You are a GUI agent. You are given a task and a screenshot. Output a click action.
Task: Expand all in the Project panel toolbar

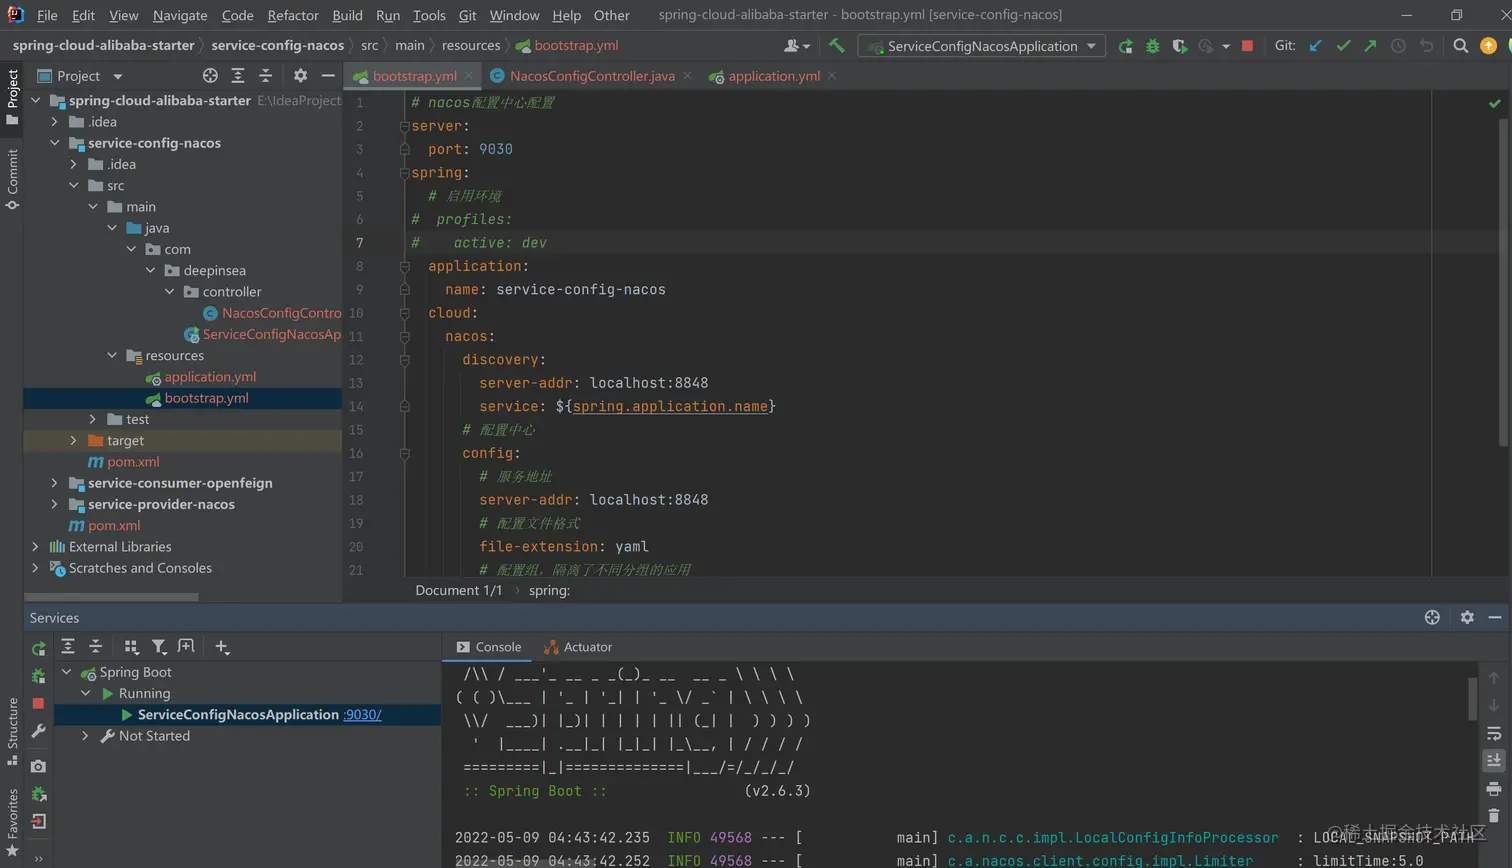point(238,76)
